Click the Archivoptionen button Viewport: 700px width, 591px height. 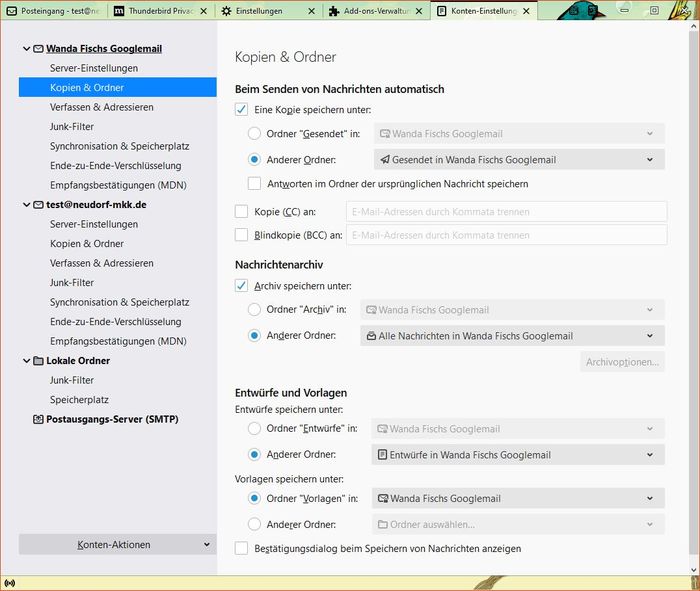point(622,362)
